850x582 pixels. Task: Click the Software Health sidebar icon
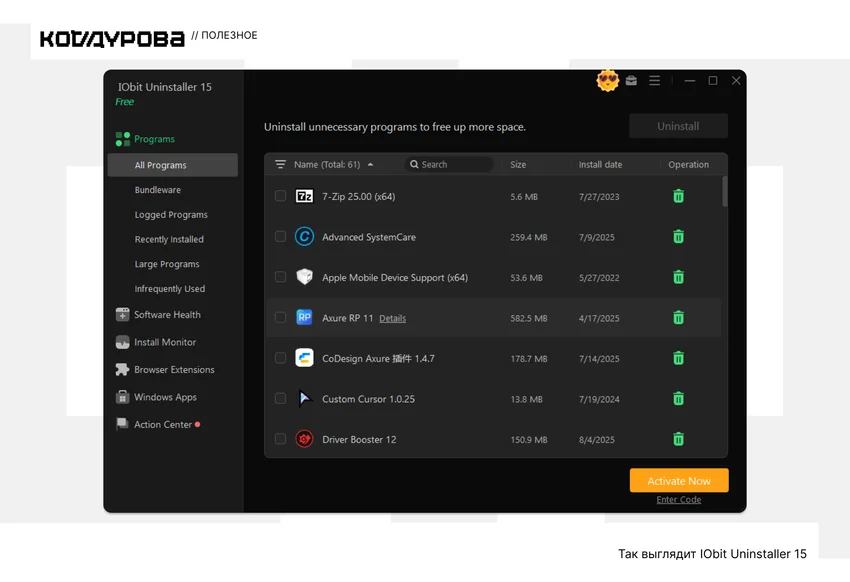[123, 314]
